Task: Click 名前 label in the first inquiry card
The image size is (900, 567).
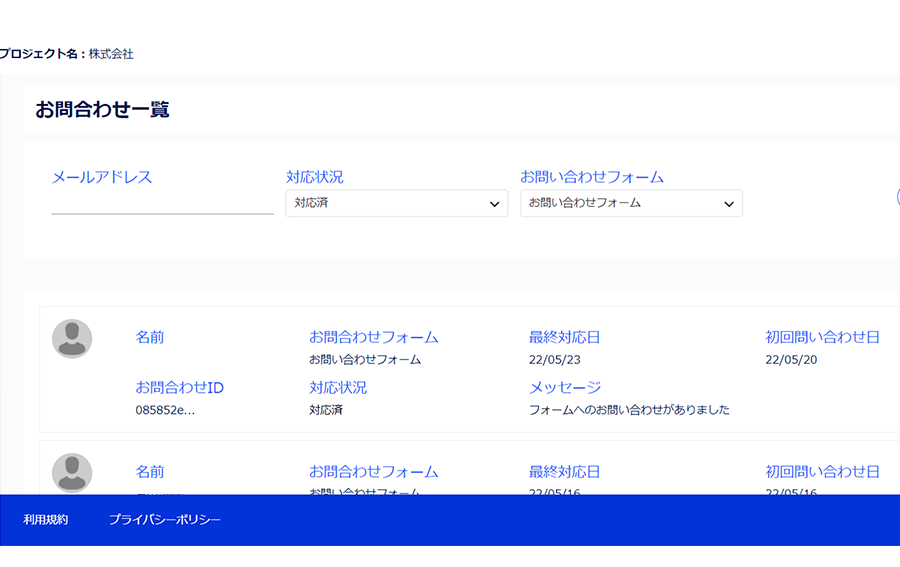Action: [150, 338]
